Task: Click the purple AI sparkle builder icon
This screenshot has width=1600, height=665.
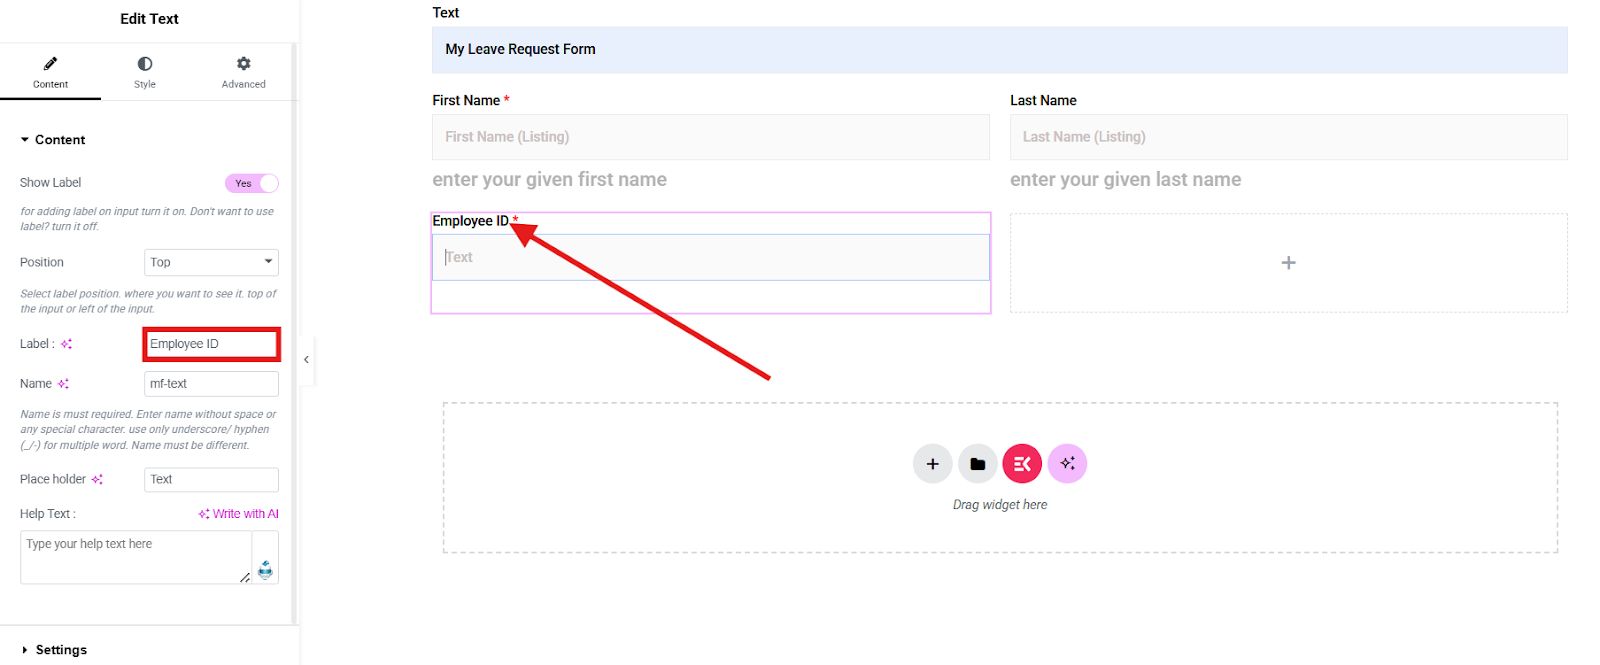Action: coord(1067,464)
